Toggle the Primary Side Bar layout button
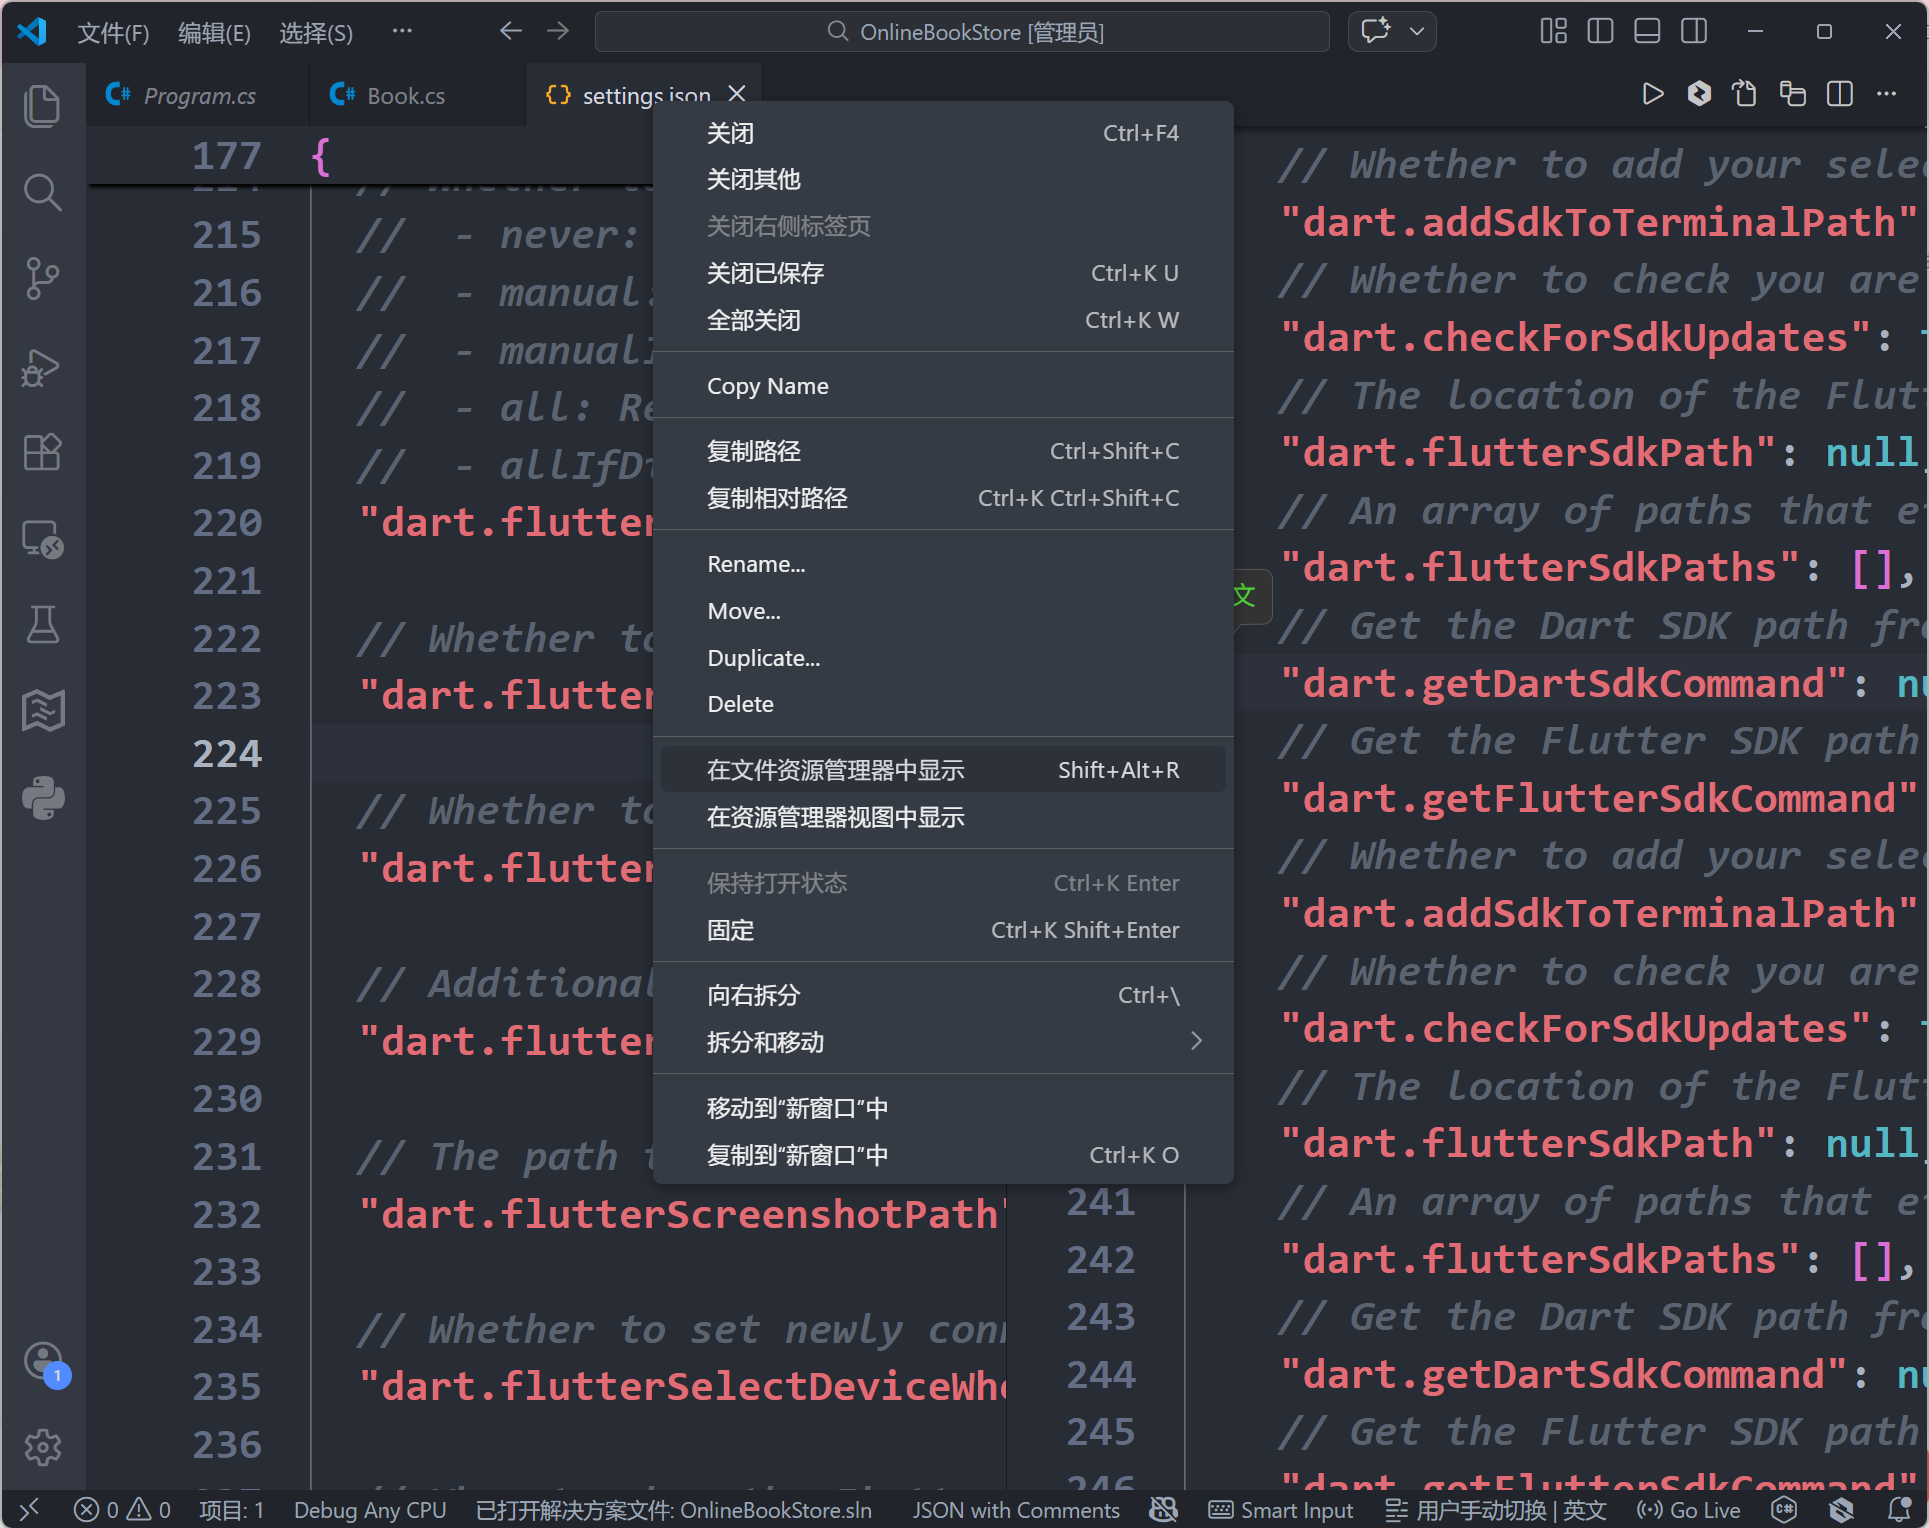Screen dimensions: 1929x1528 pyautogui.click(x=1600, y=31)
